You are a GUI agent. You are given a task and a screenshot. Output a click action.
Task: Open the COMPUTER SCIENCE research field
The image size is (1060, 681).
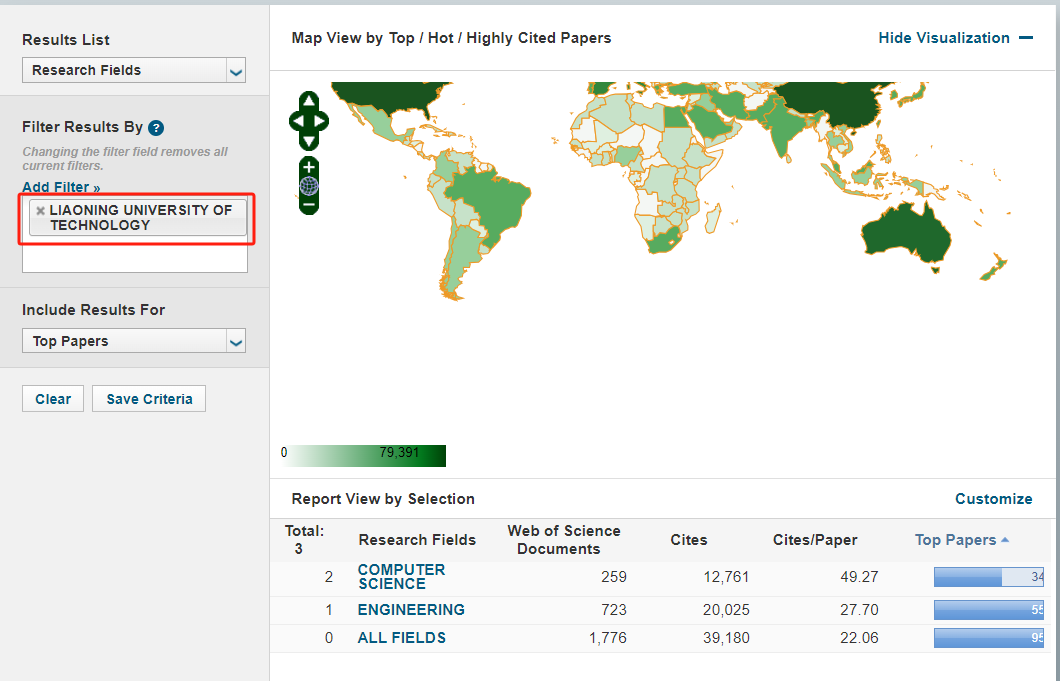coord(401,577)
